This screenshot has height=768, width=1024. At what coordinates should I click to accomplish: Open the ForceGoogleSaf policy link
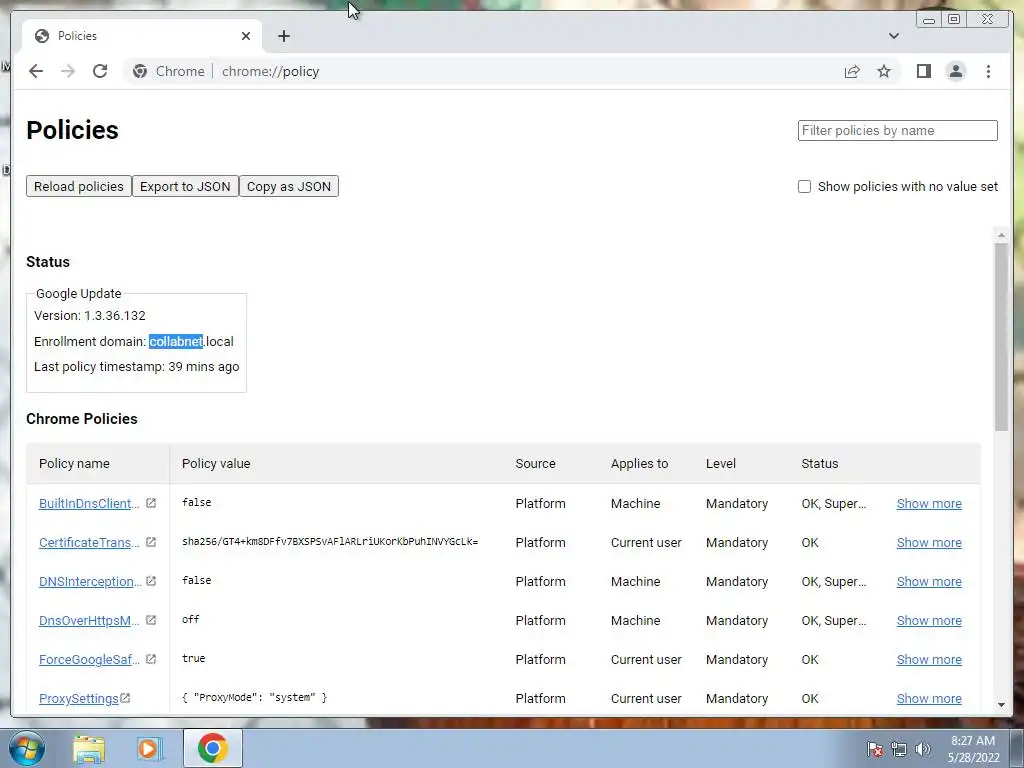click(89, 660)
